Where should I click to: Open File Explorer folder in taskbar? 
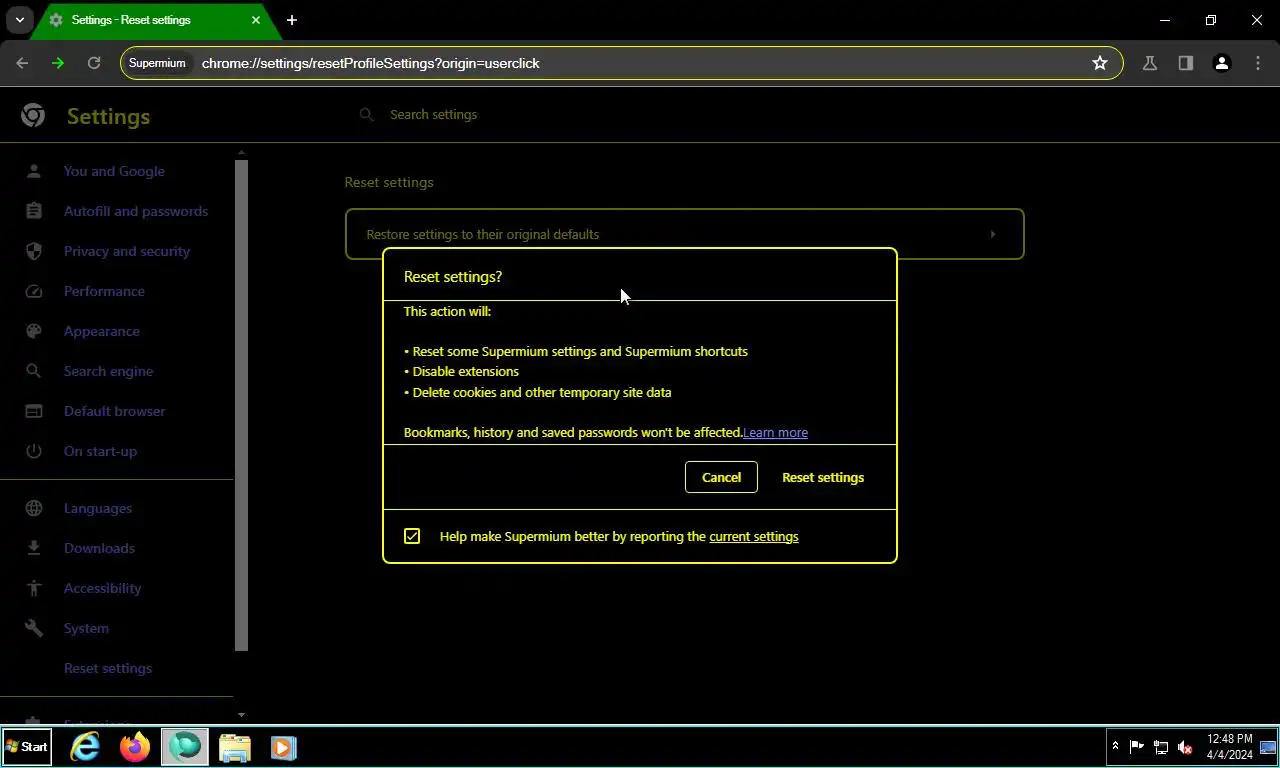235,747
